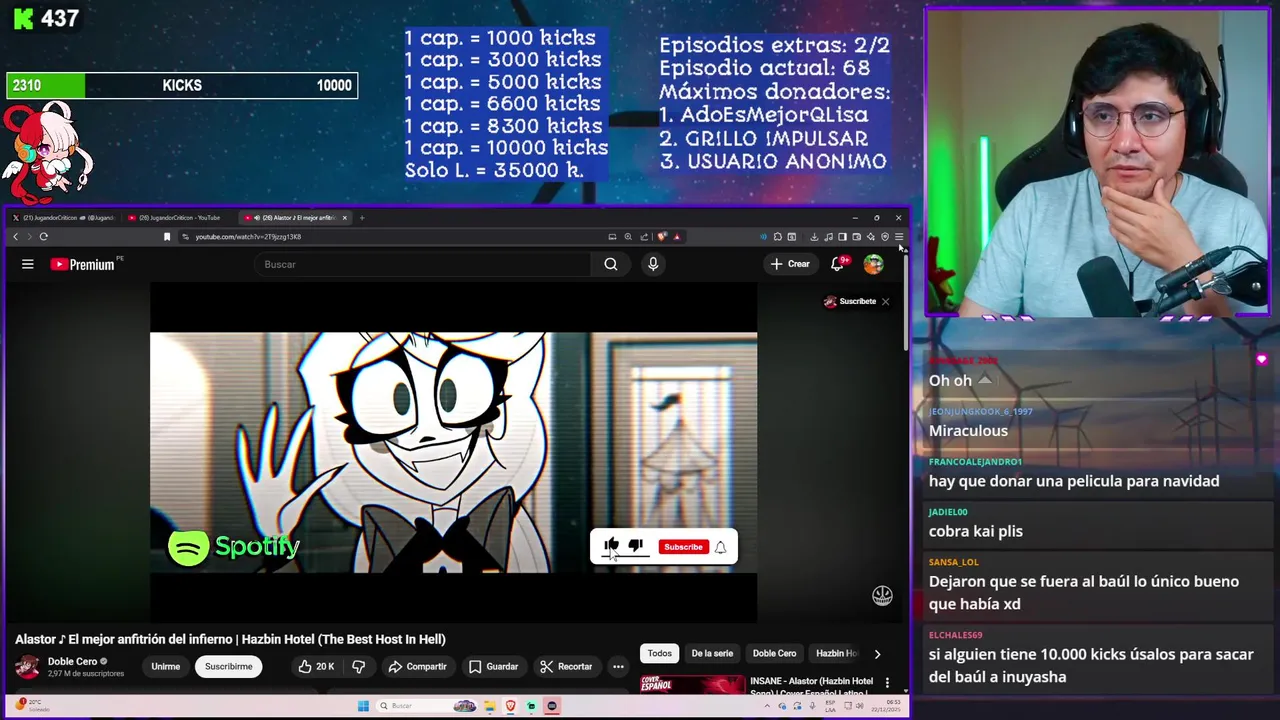This screenshot has width=1280, height=720.
Task: Select the Doble Cero filter chip
Action: pyautogui.click(x=775, y=653)
